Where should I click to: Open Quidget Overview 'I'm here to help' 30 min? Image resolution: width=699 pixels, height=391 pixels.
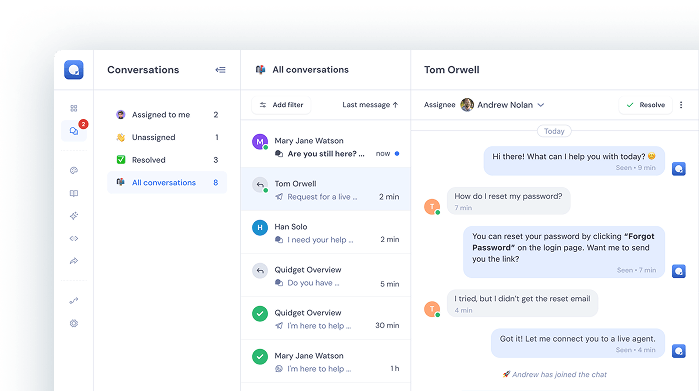pyautogui.click(x=325, y=319)
